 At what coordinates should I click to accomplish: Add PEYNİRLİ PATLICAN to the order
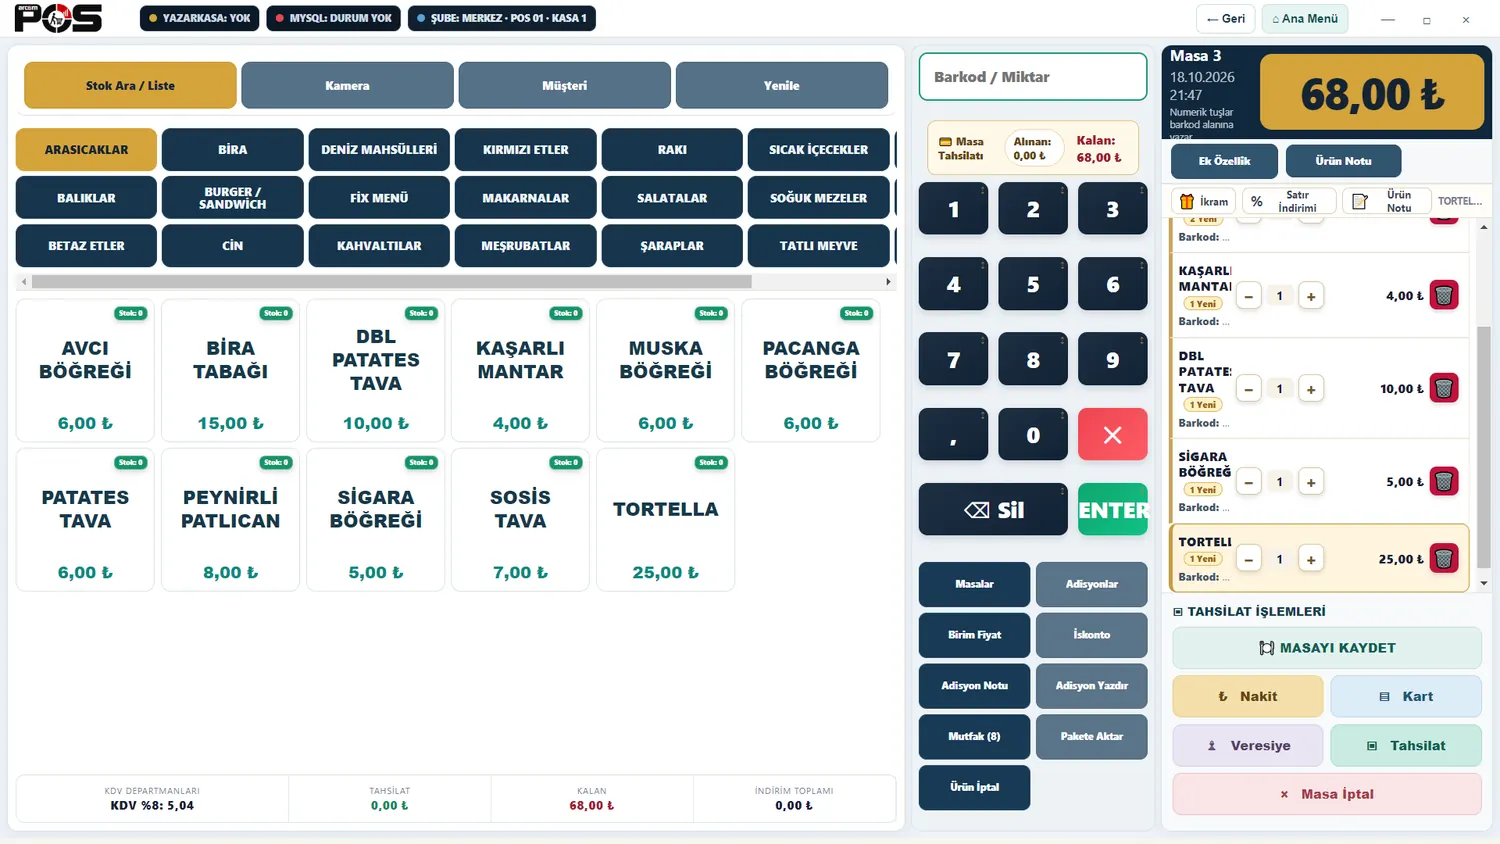coord(230,520)
